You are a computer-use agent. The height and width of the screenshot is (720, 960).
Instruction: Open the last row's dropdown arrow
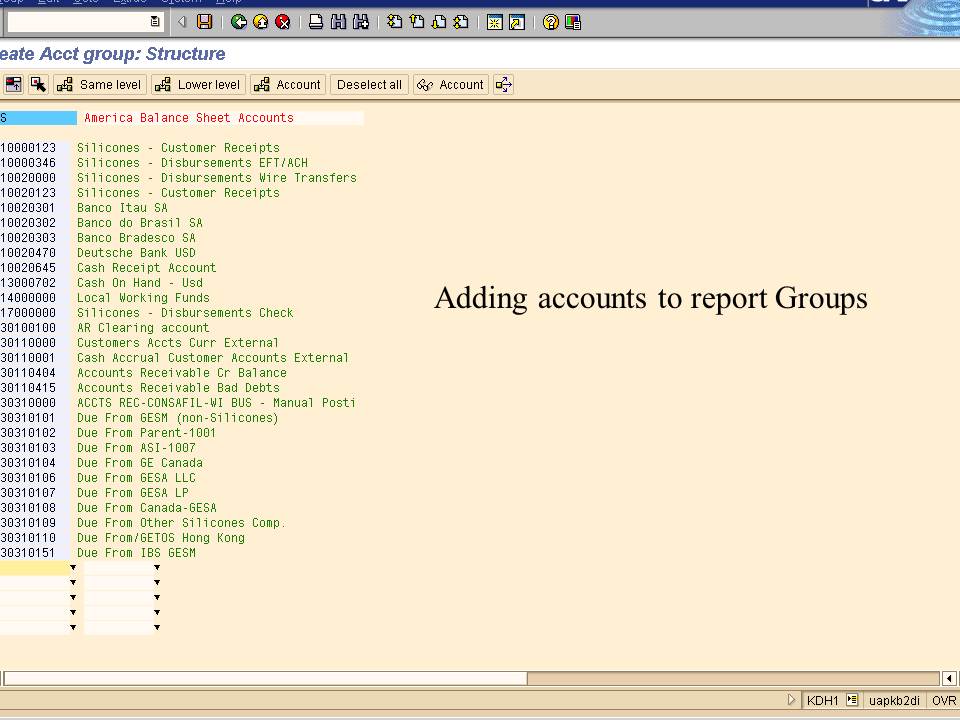pyautogui.click(x=73, y=627)
